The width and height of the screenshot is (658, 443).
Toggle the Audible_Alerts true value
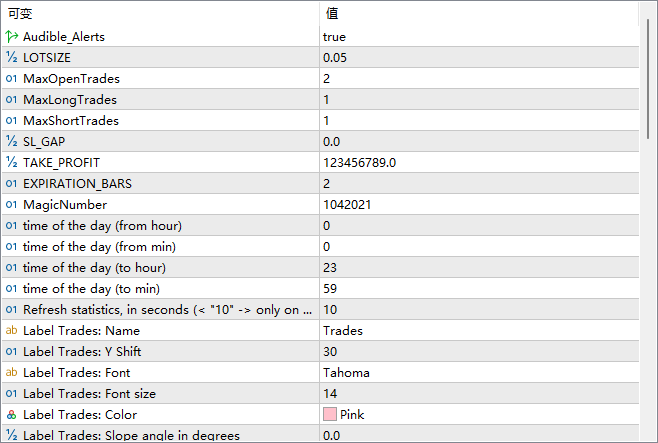coord(334,36)
